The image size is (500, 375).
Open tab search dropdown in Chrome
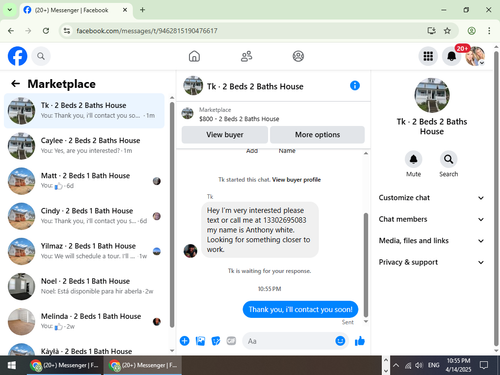coord(10,10)
